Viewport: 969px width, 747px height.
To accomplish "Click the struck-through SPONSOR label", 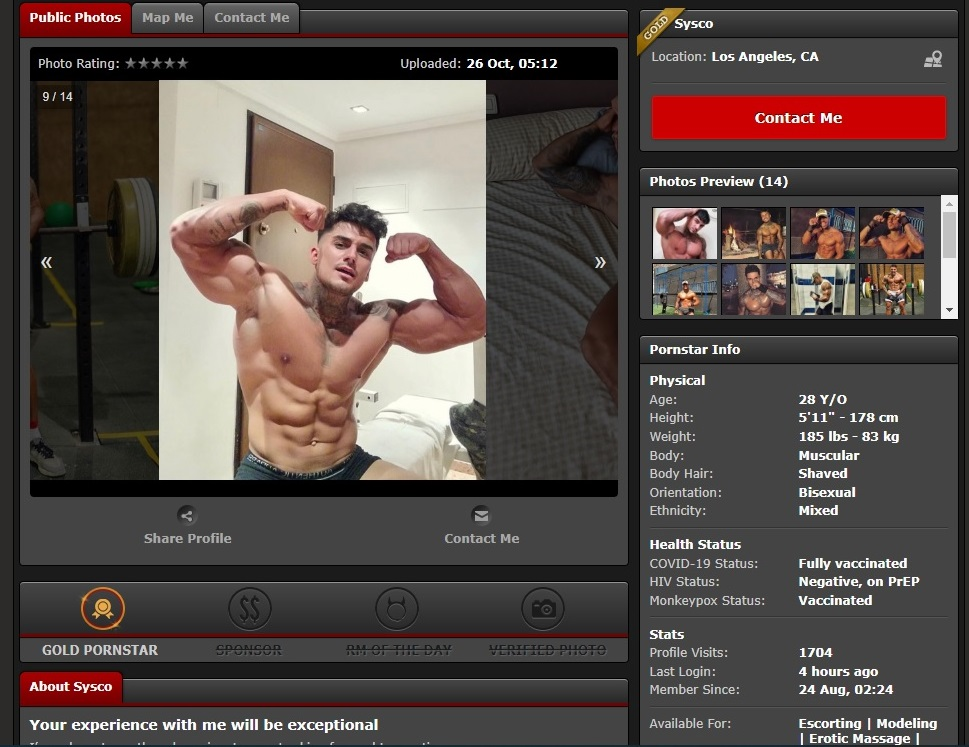I will click(x=248, y=650).
